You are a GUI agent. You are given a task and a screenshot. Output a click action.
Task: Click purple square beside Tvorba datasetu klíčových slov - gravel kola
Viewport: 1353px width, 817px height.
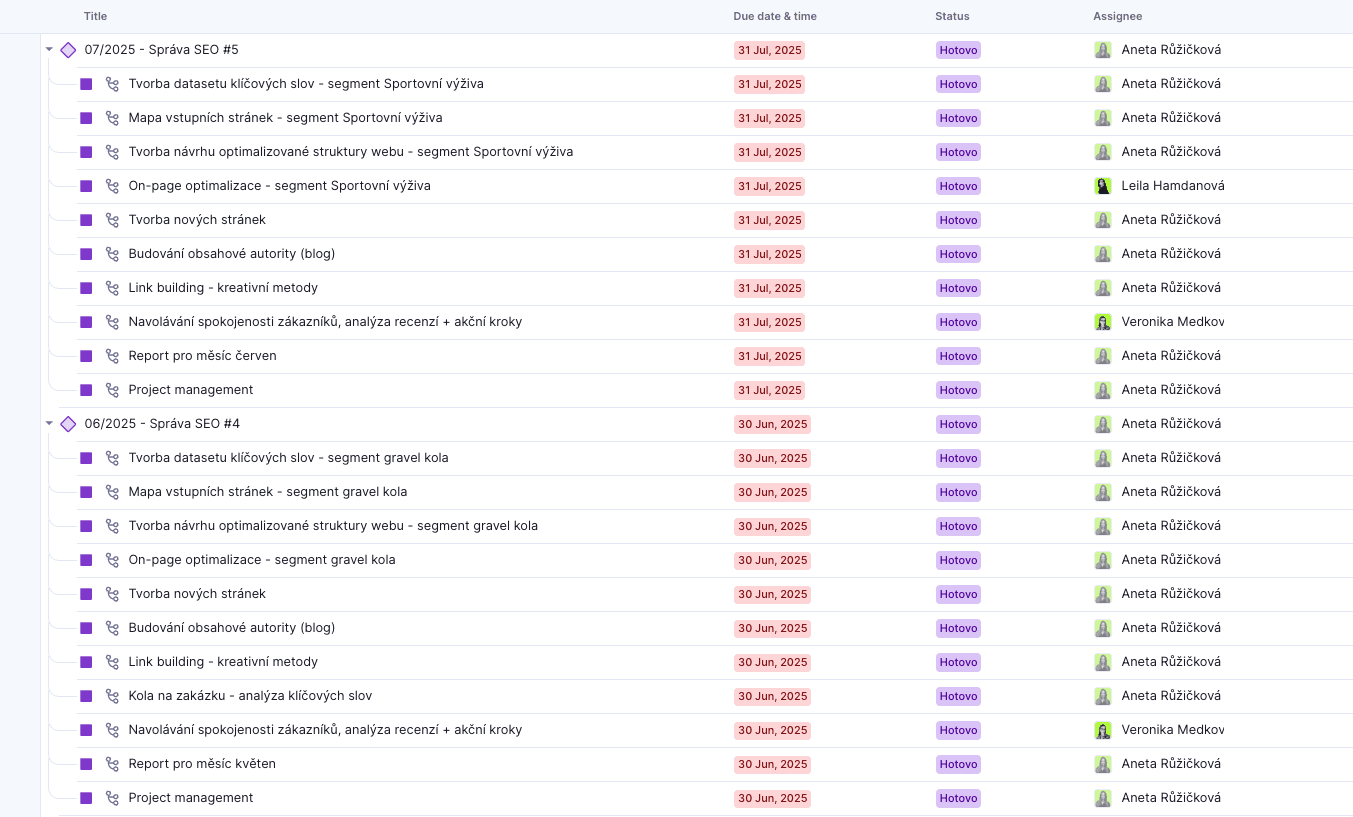pos(86,458)
